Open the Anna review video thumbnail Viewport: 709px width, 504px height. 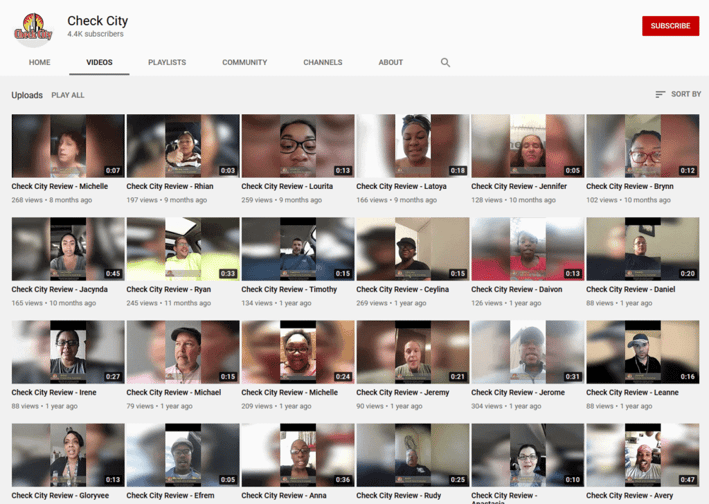point(298,455)
